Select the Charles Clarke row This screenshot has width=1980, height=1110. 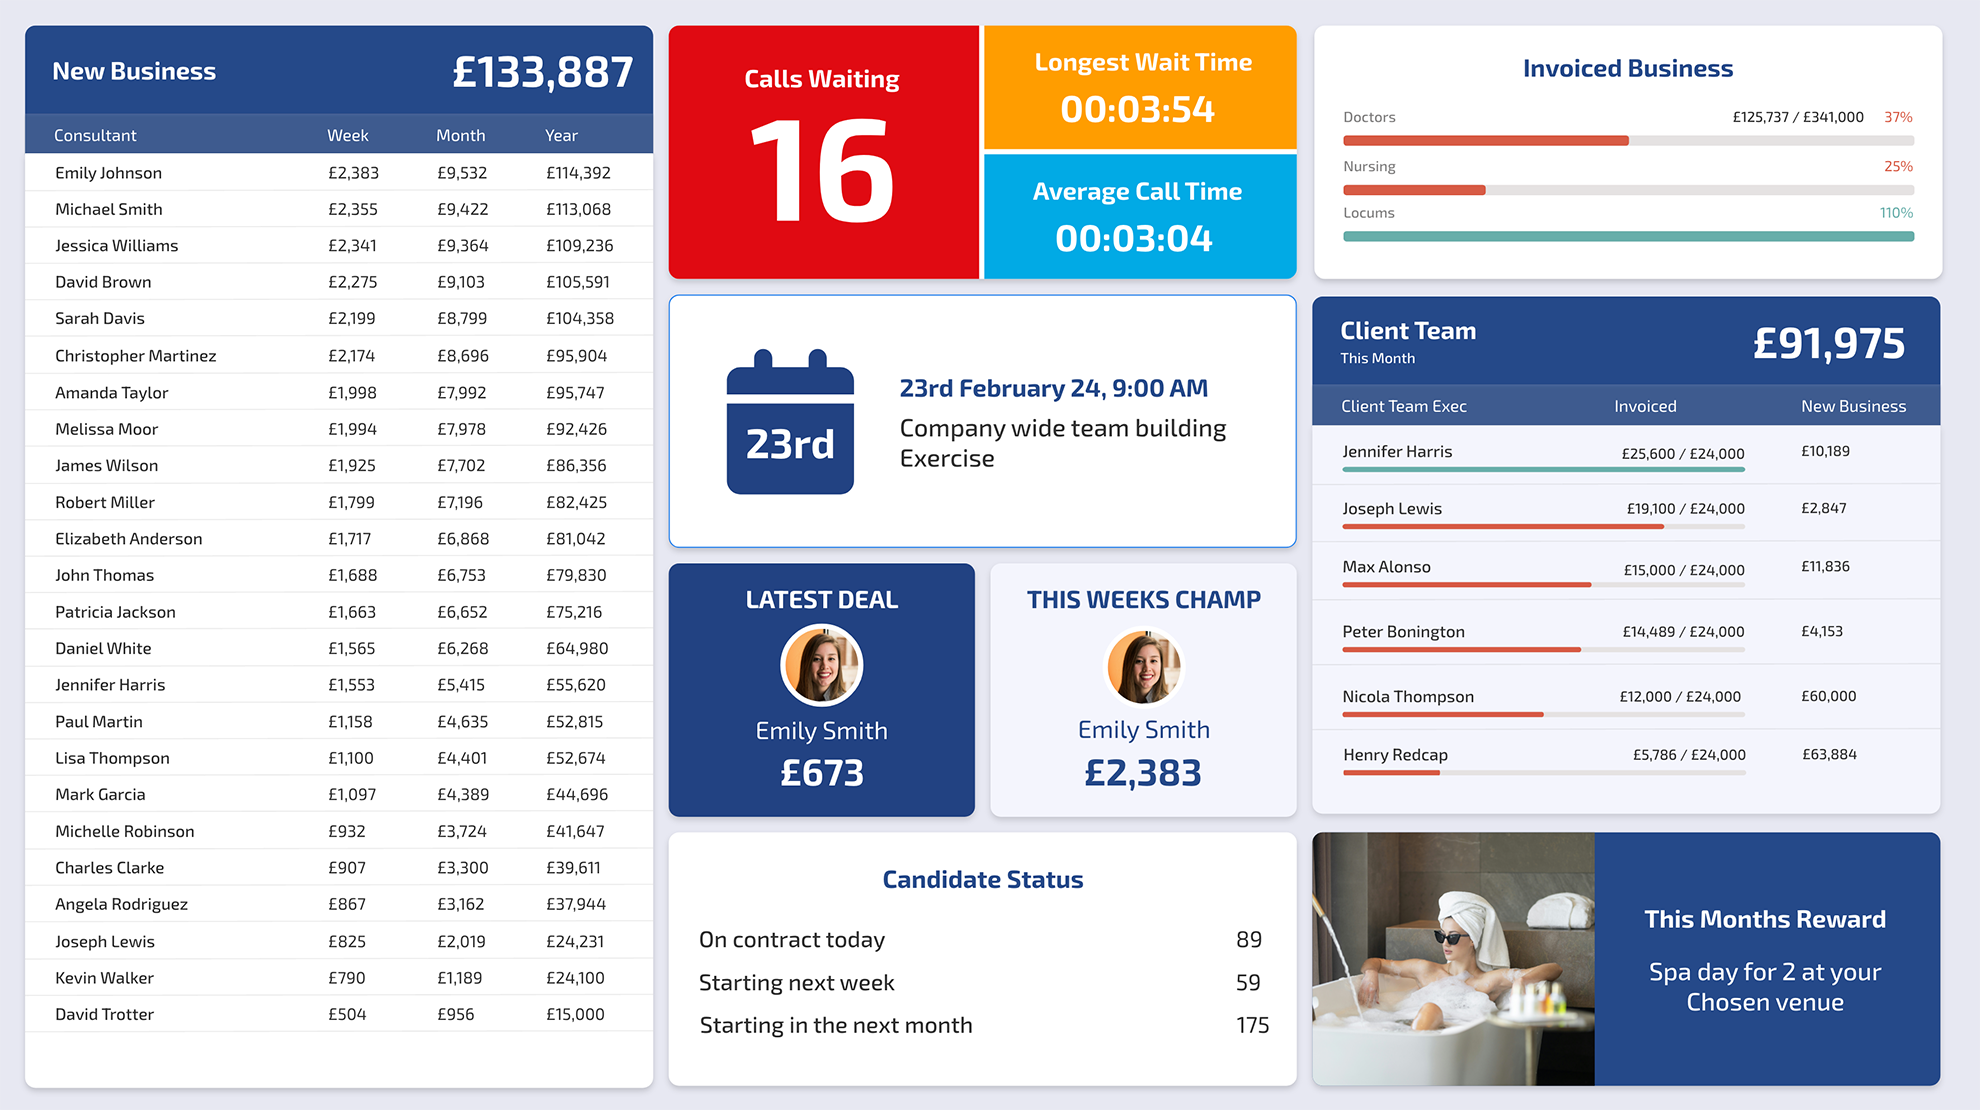[339, 867]
